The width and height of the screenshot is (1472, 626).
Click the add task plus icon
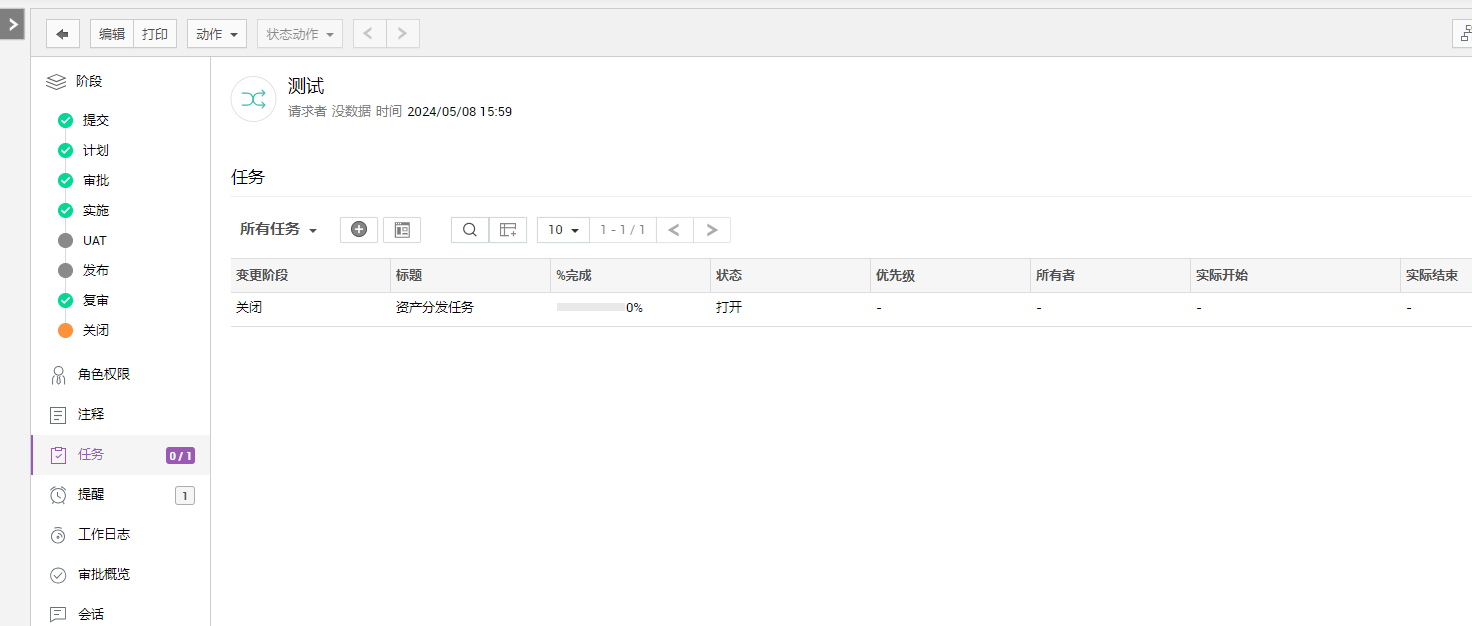point(359,230)
